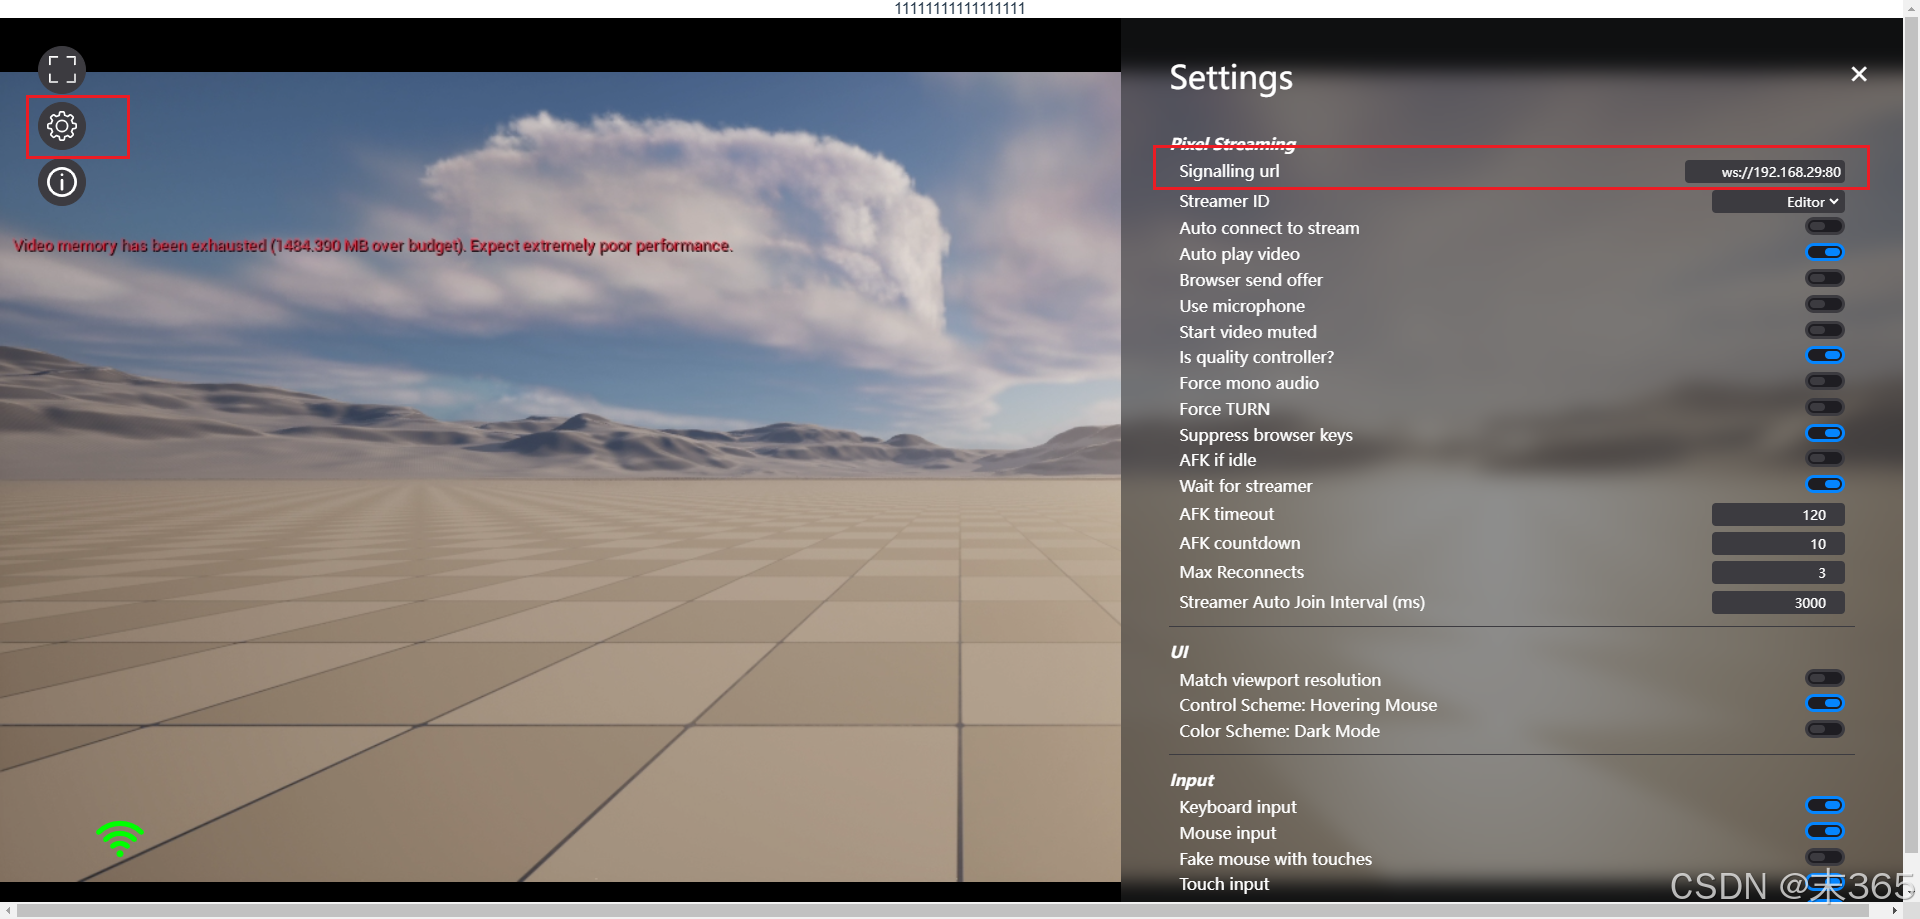Click the fullscreen icon
The image size is (1920, 919).
tap(61, 70)
